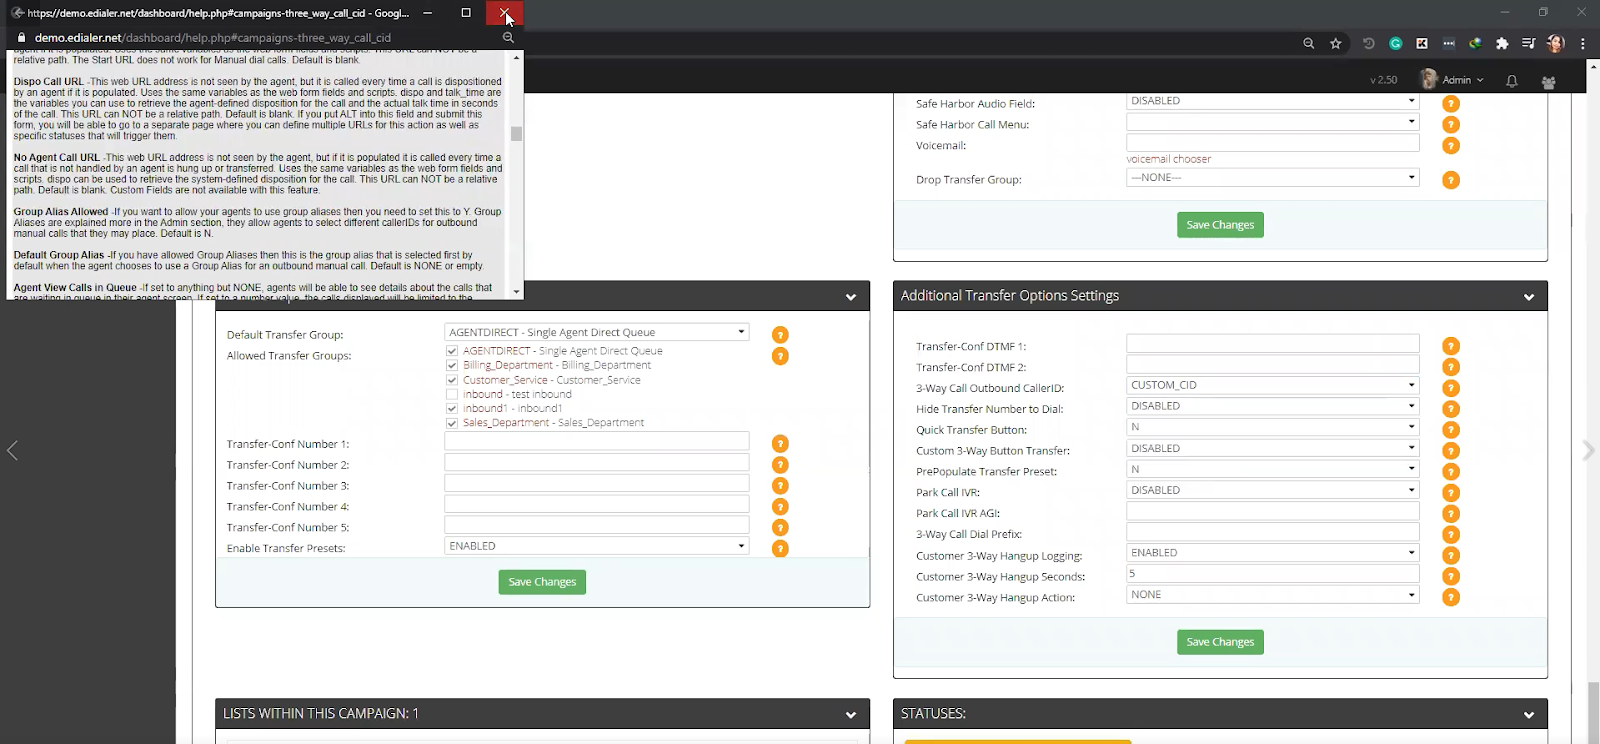This screenshot has width=1600, height=744.
Task: Check the 'inbound - test inbound' group
Action: tap(452, 394)
